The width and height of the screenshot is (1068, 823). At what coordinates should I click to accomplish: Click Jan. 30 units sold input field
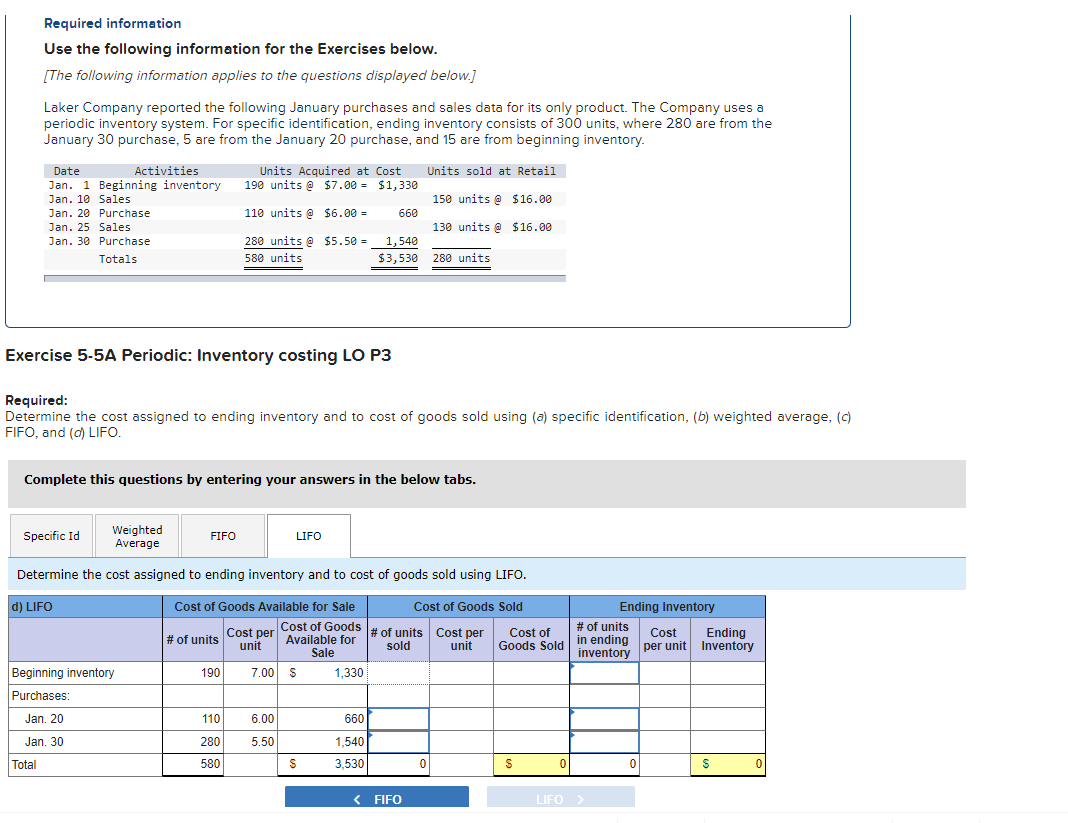[x=398, y=742]
